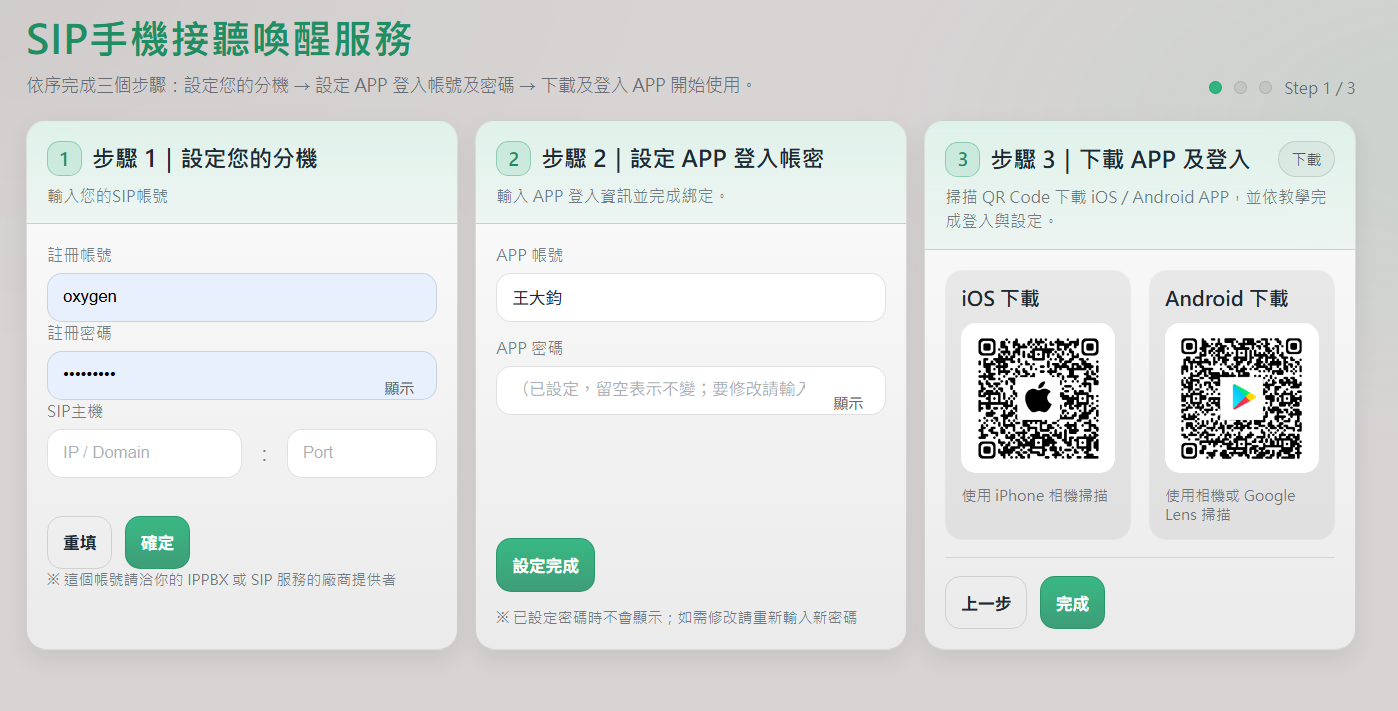Click the 步驟 2 | 設定 APP 登入帳密 heading
This screenshot has height=711, width=1398.
pyautogui.click(x=683, y=158)
